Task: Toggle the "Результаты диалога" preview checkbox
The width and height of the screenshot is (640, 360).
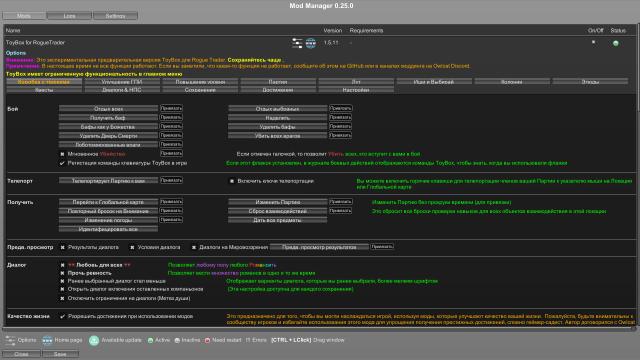Action: pyautogui.click(x=62, y=247)
